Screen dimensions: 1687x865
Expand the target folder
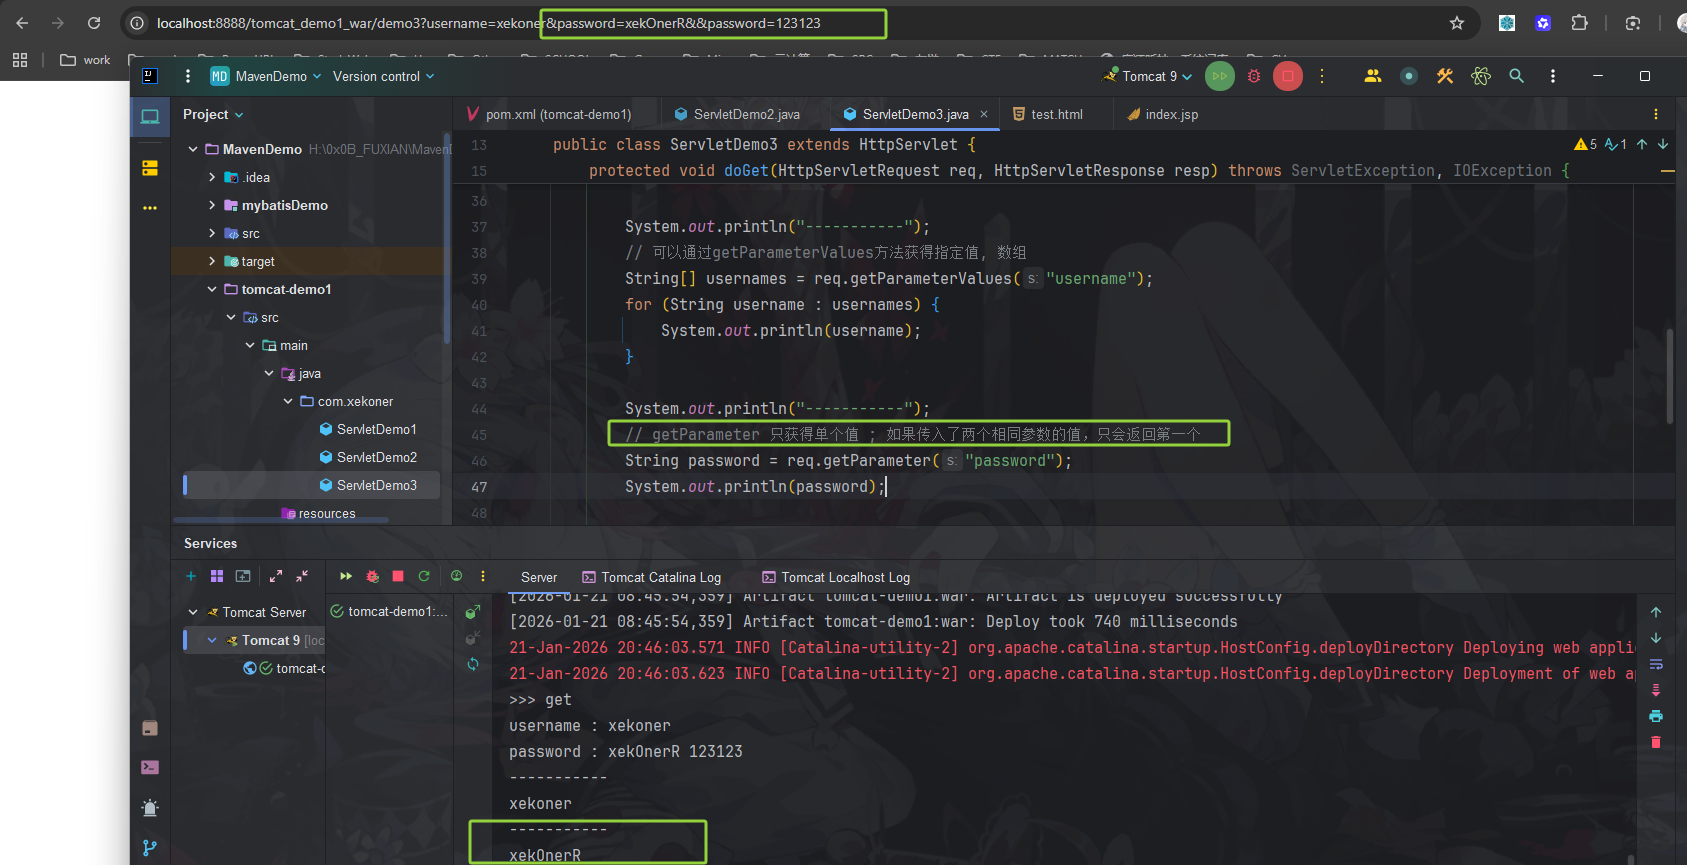pos(212,261)
